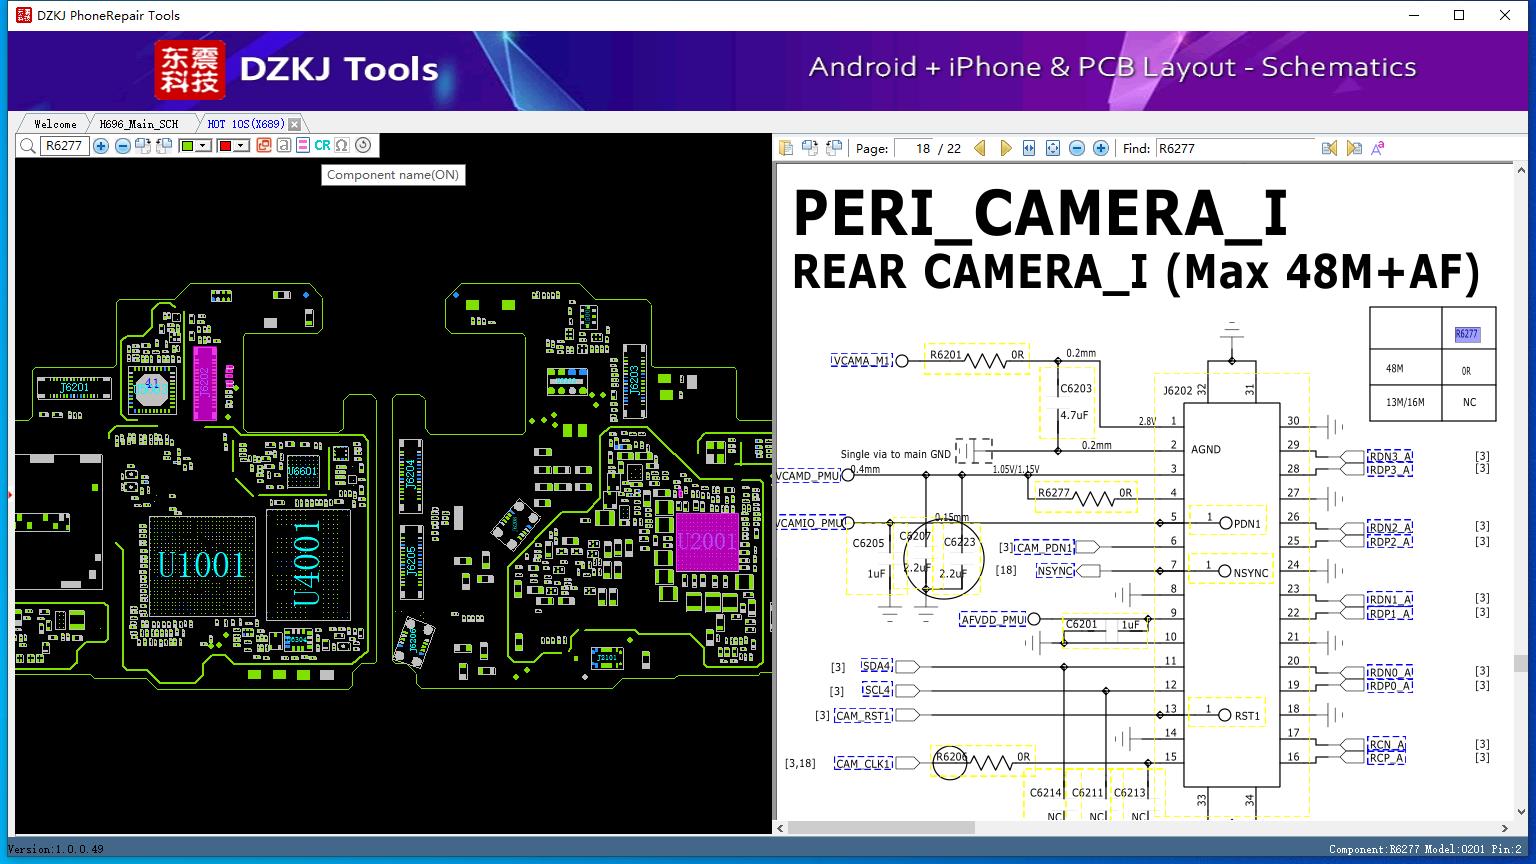
Task: Click the DZKJ app icon in the title bar
Action: (x=24, y=15)
